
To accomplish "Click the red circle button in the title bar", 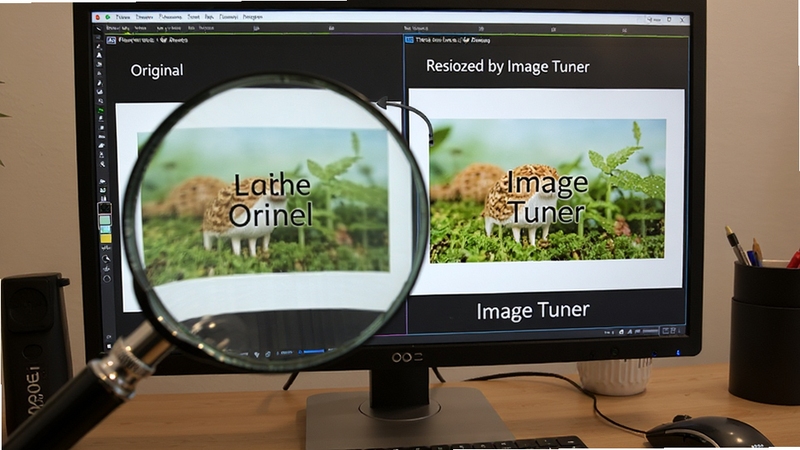I will pos(97,17).
